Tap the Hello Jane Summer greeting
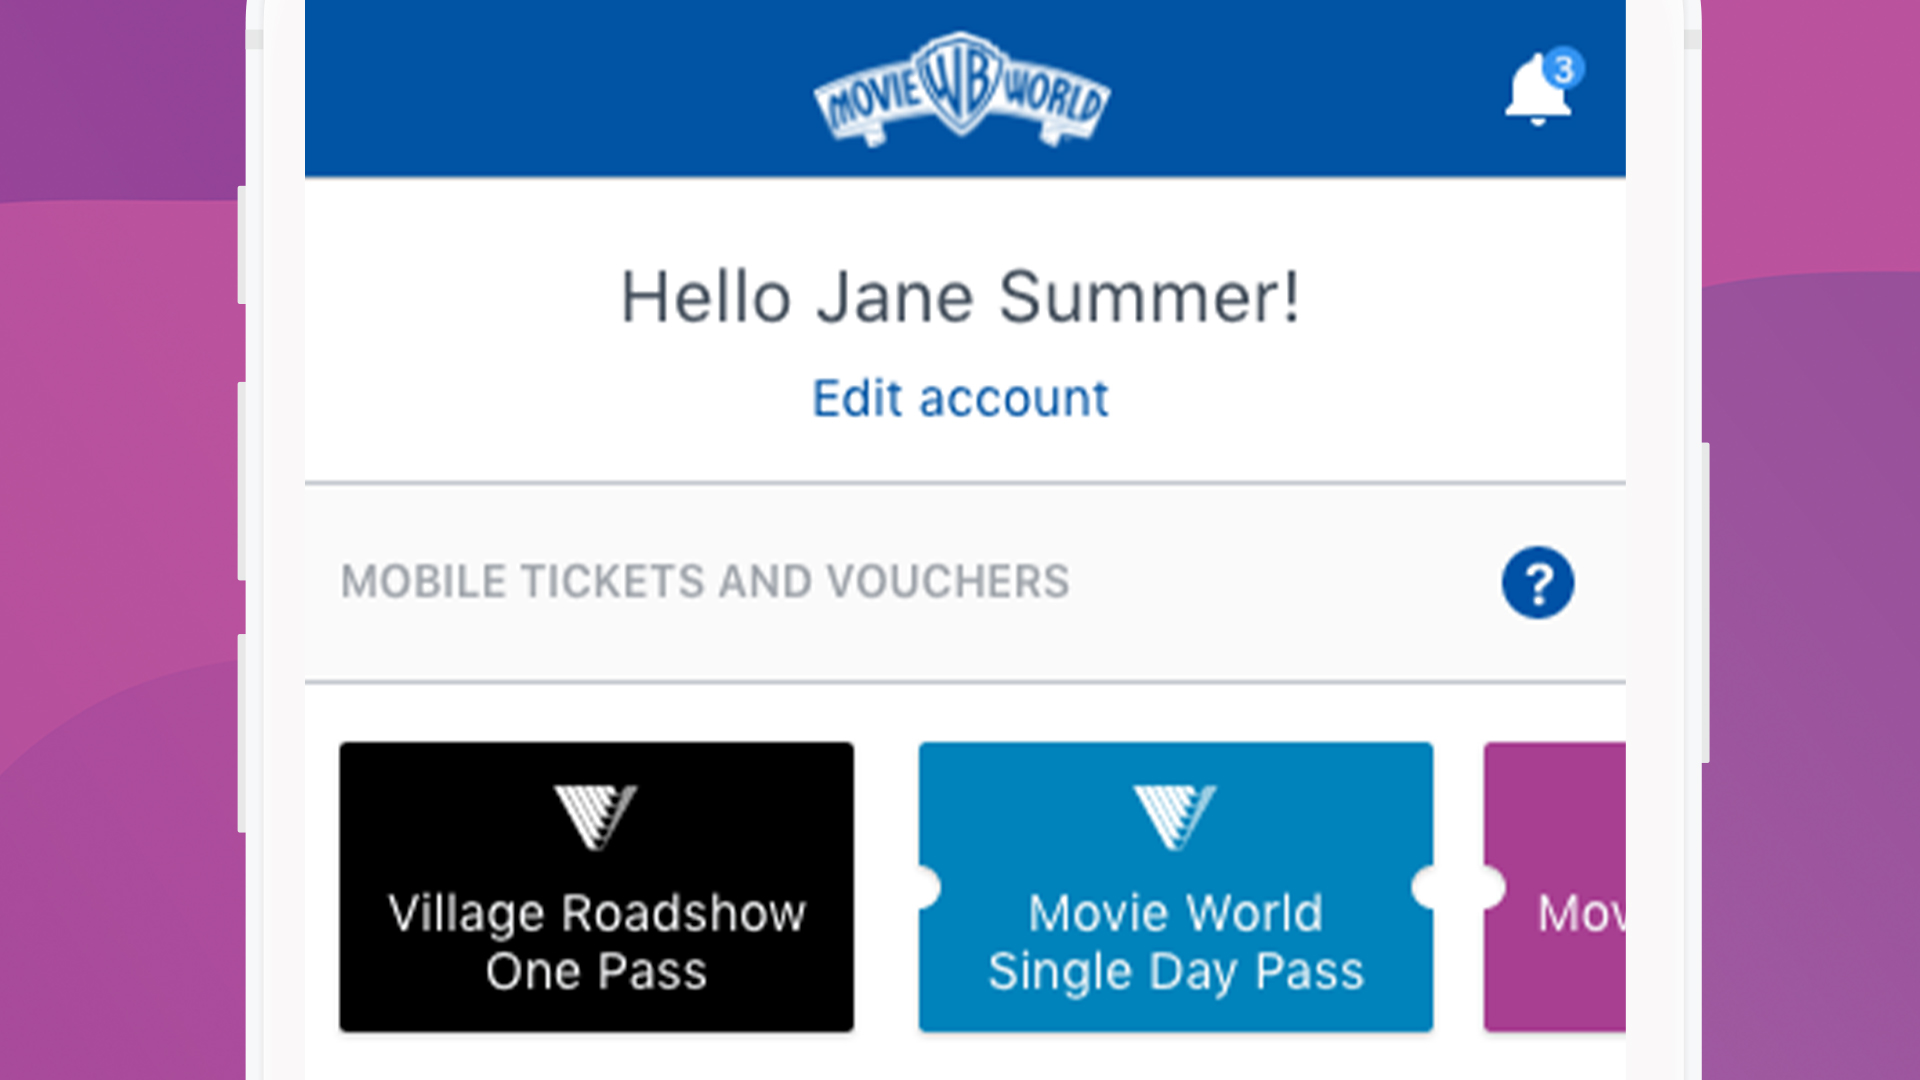 click(960, 295)
